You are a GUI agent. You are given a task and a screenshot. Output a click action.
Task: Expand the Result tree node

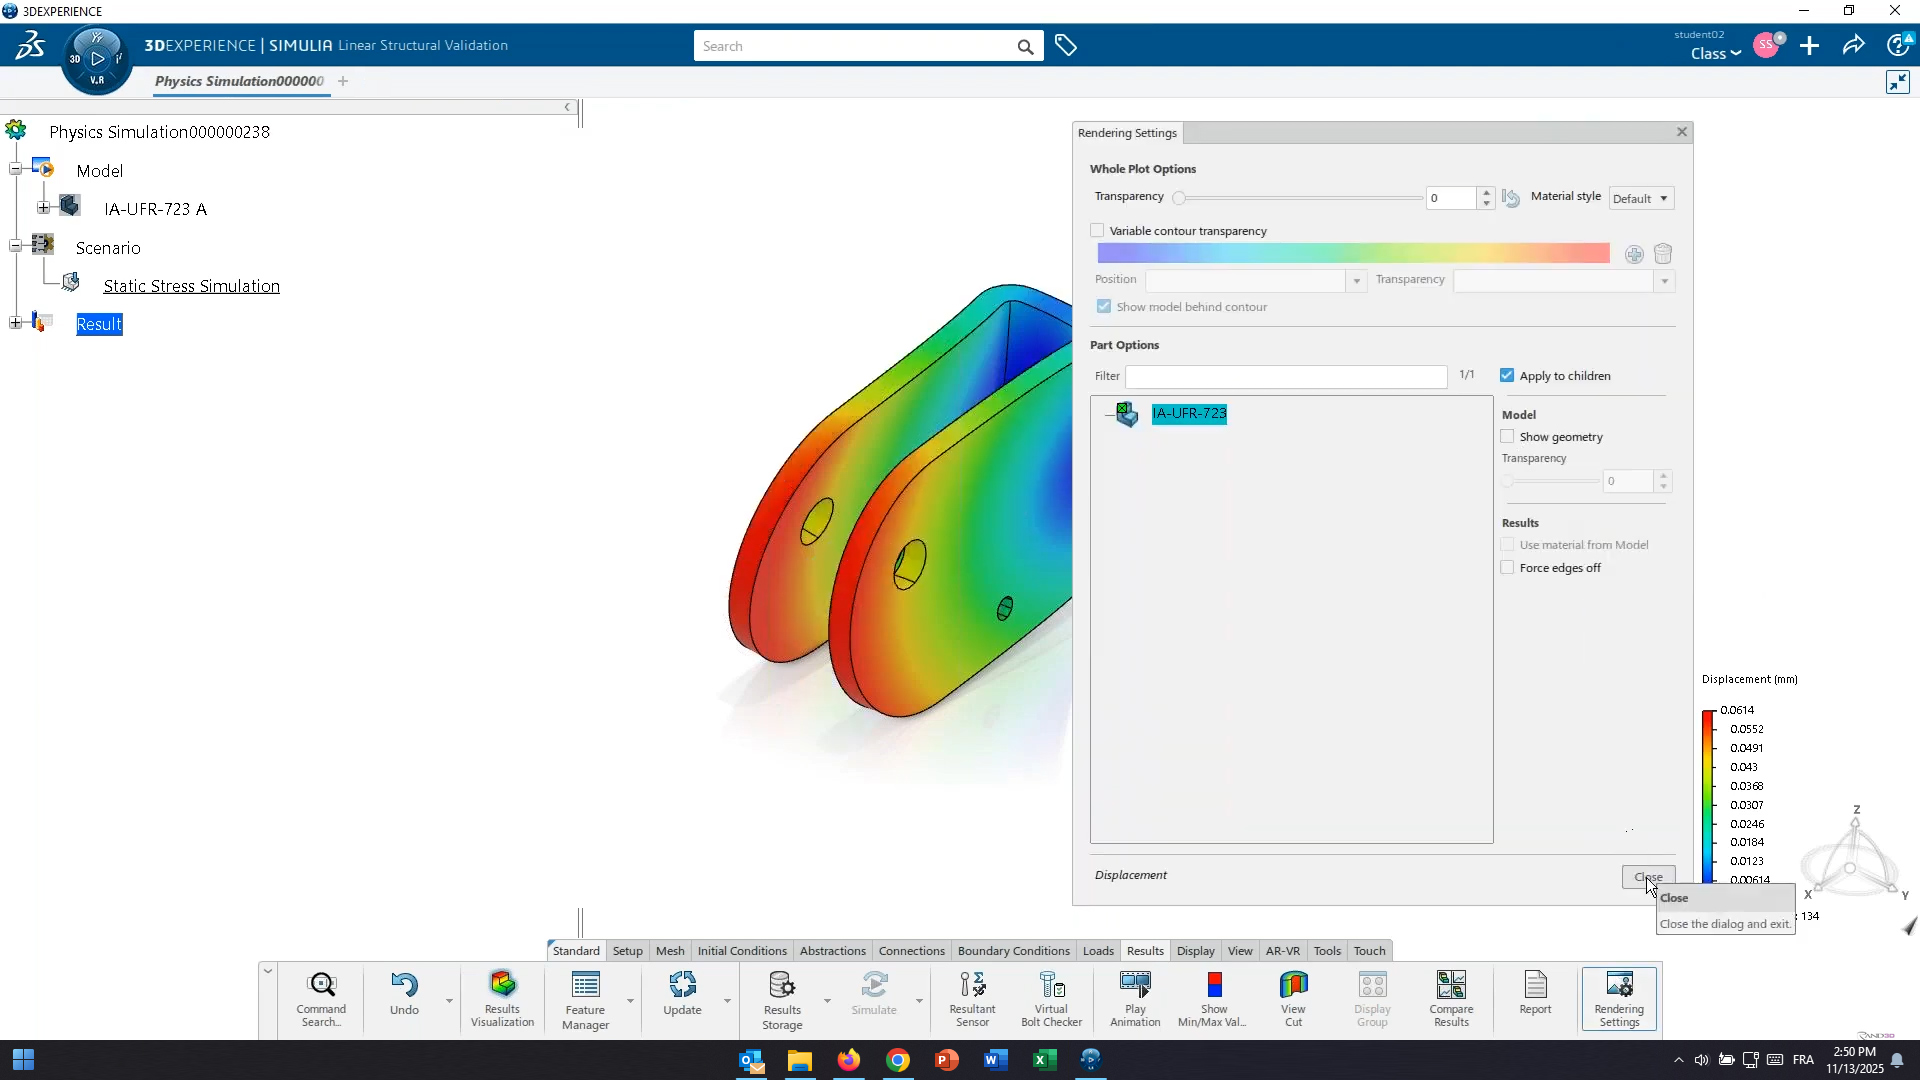pyautogui.click(x=15, y=322)
